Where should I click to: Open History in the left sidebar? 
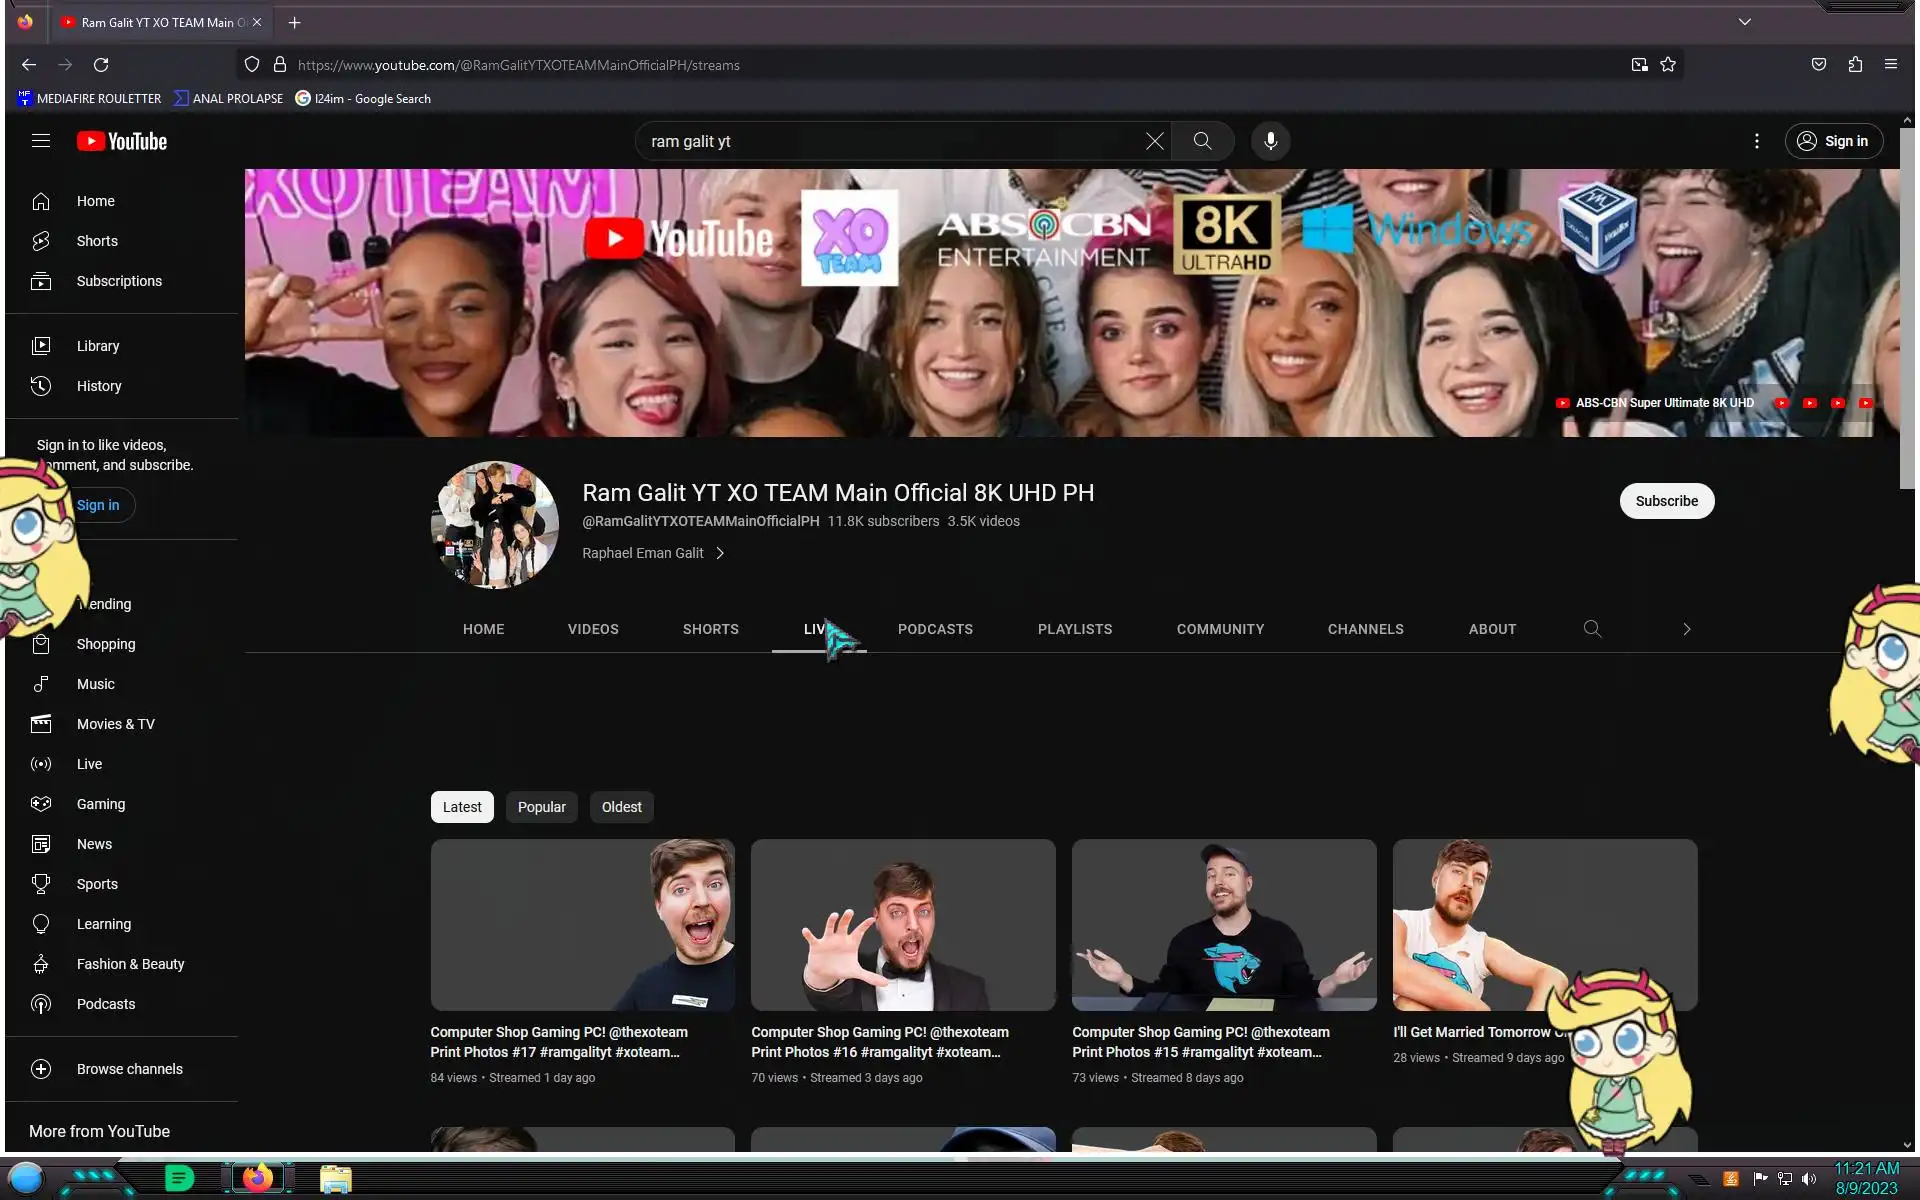(98, 386)
